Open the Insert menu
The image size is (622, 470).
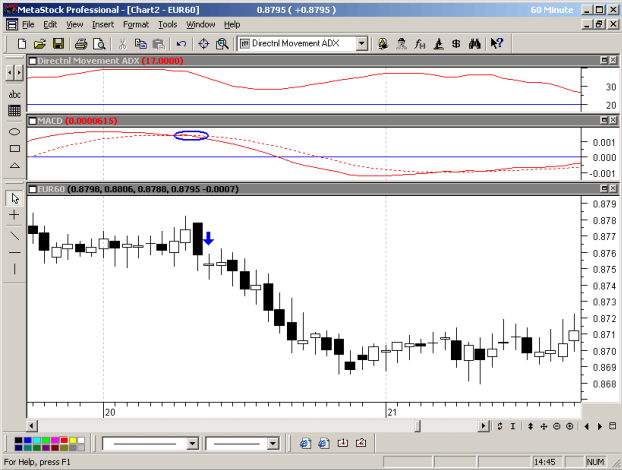[x=103, y=25]
